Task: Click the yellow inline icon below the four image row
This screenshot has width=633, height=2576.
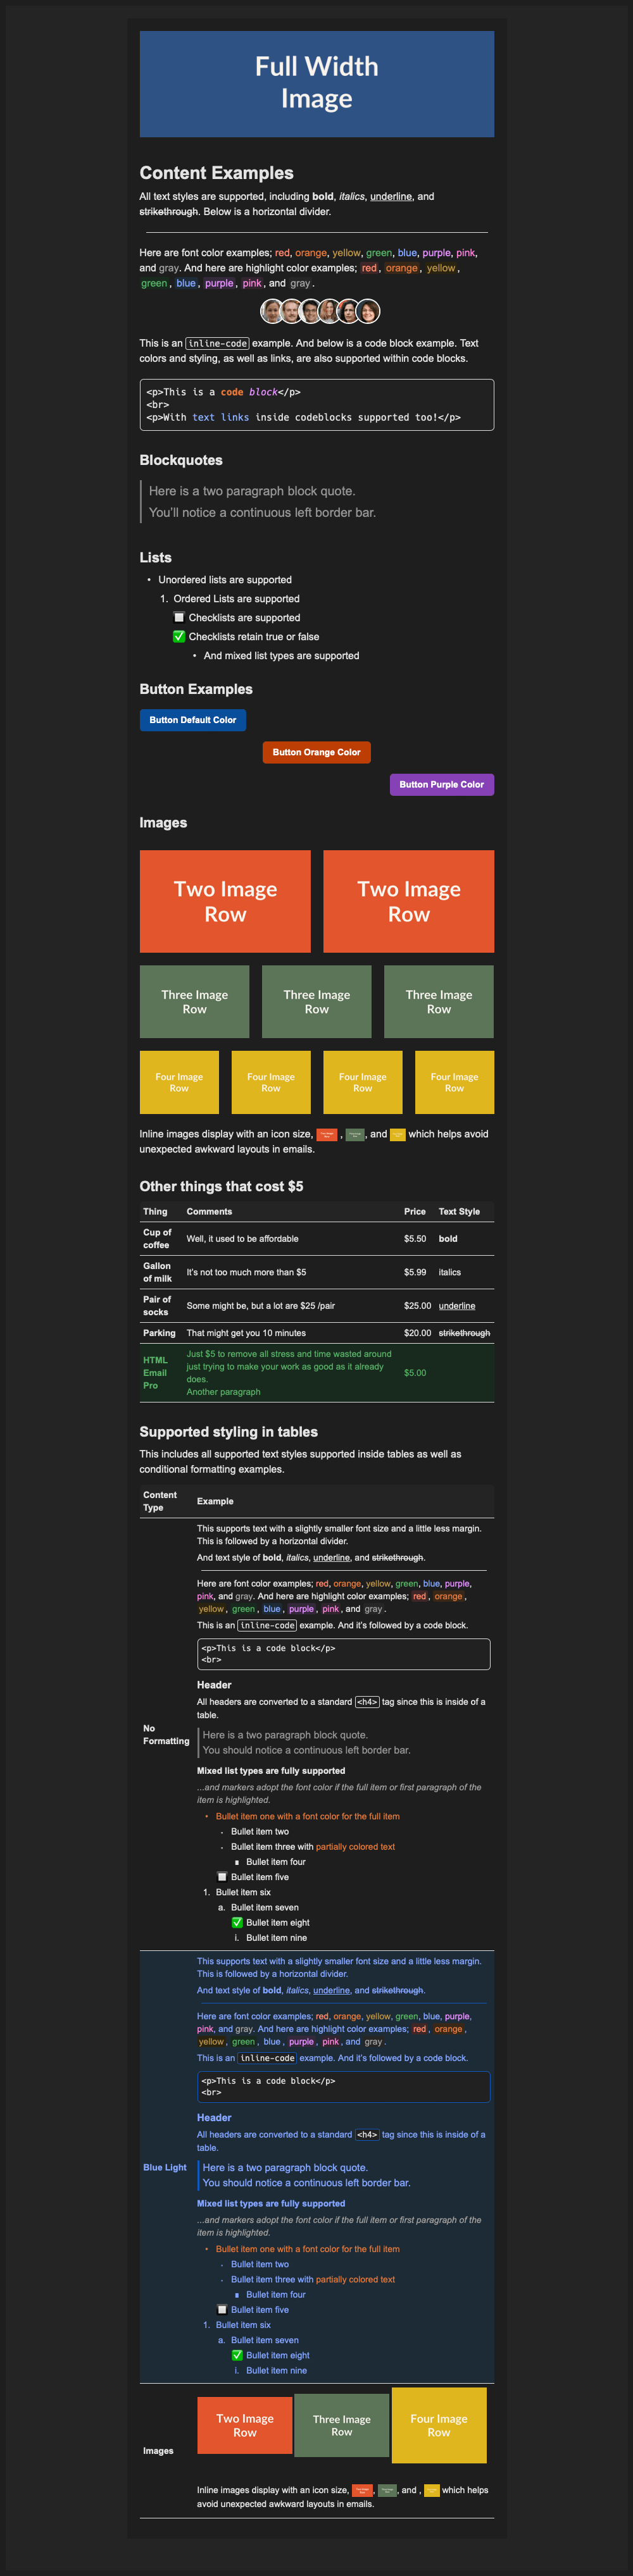Action: pyautogui.click(x=397, y=1135)
